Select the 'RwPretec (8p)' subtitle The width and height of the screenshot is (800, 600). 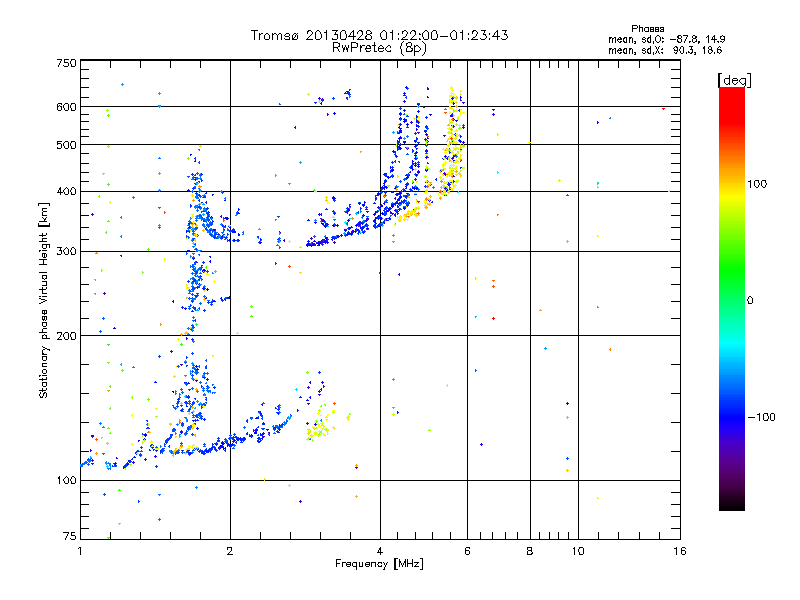point(379,48)
